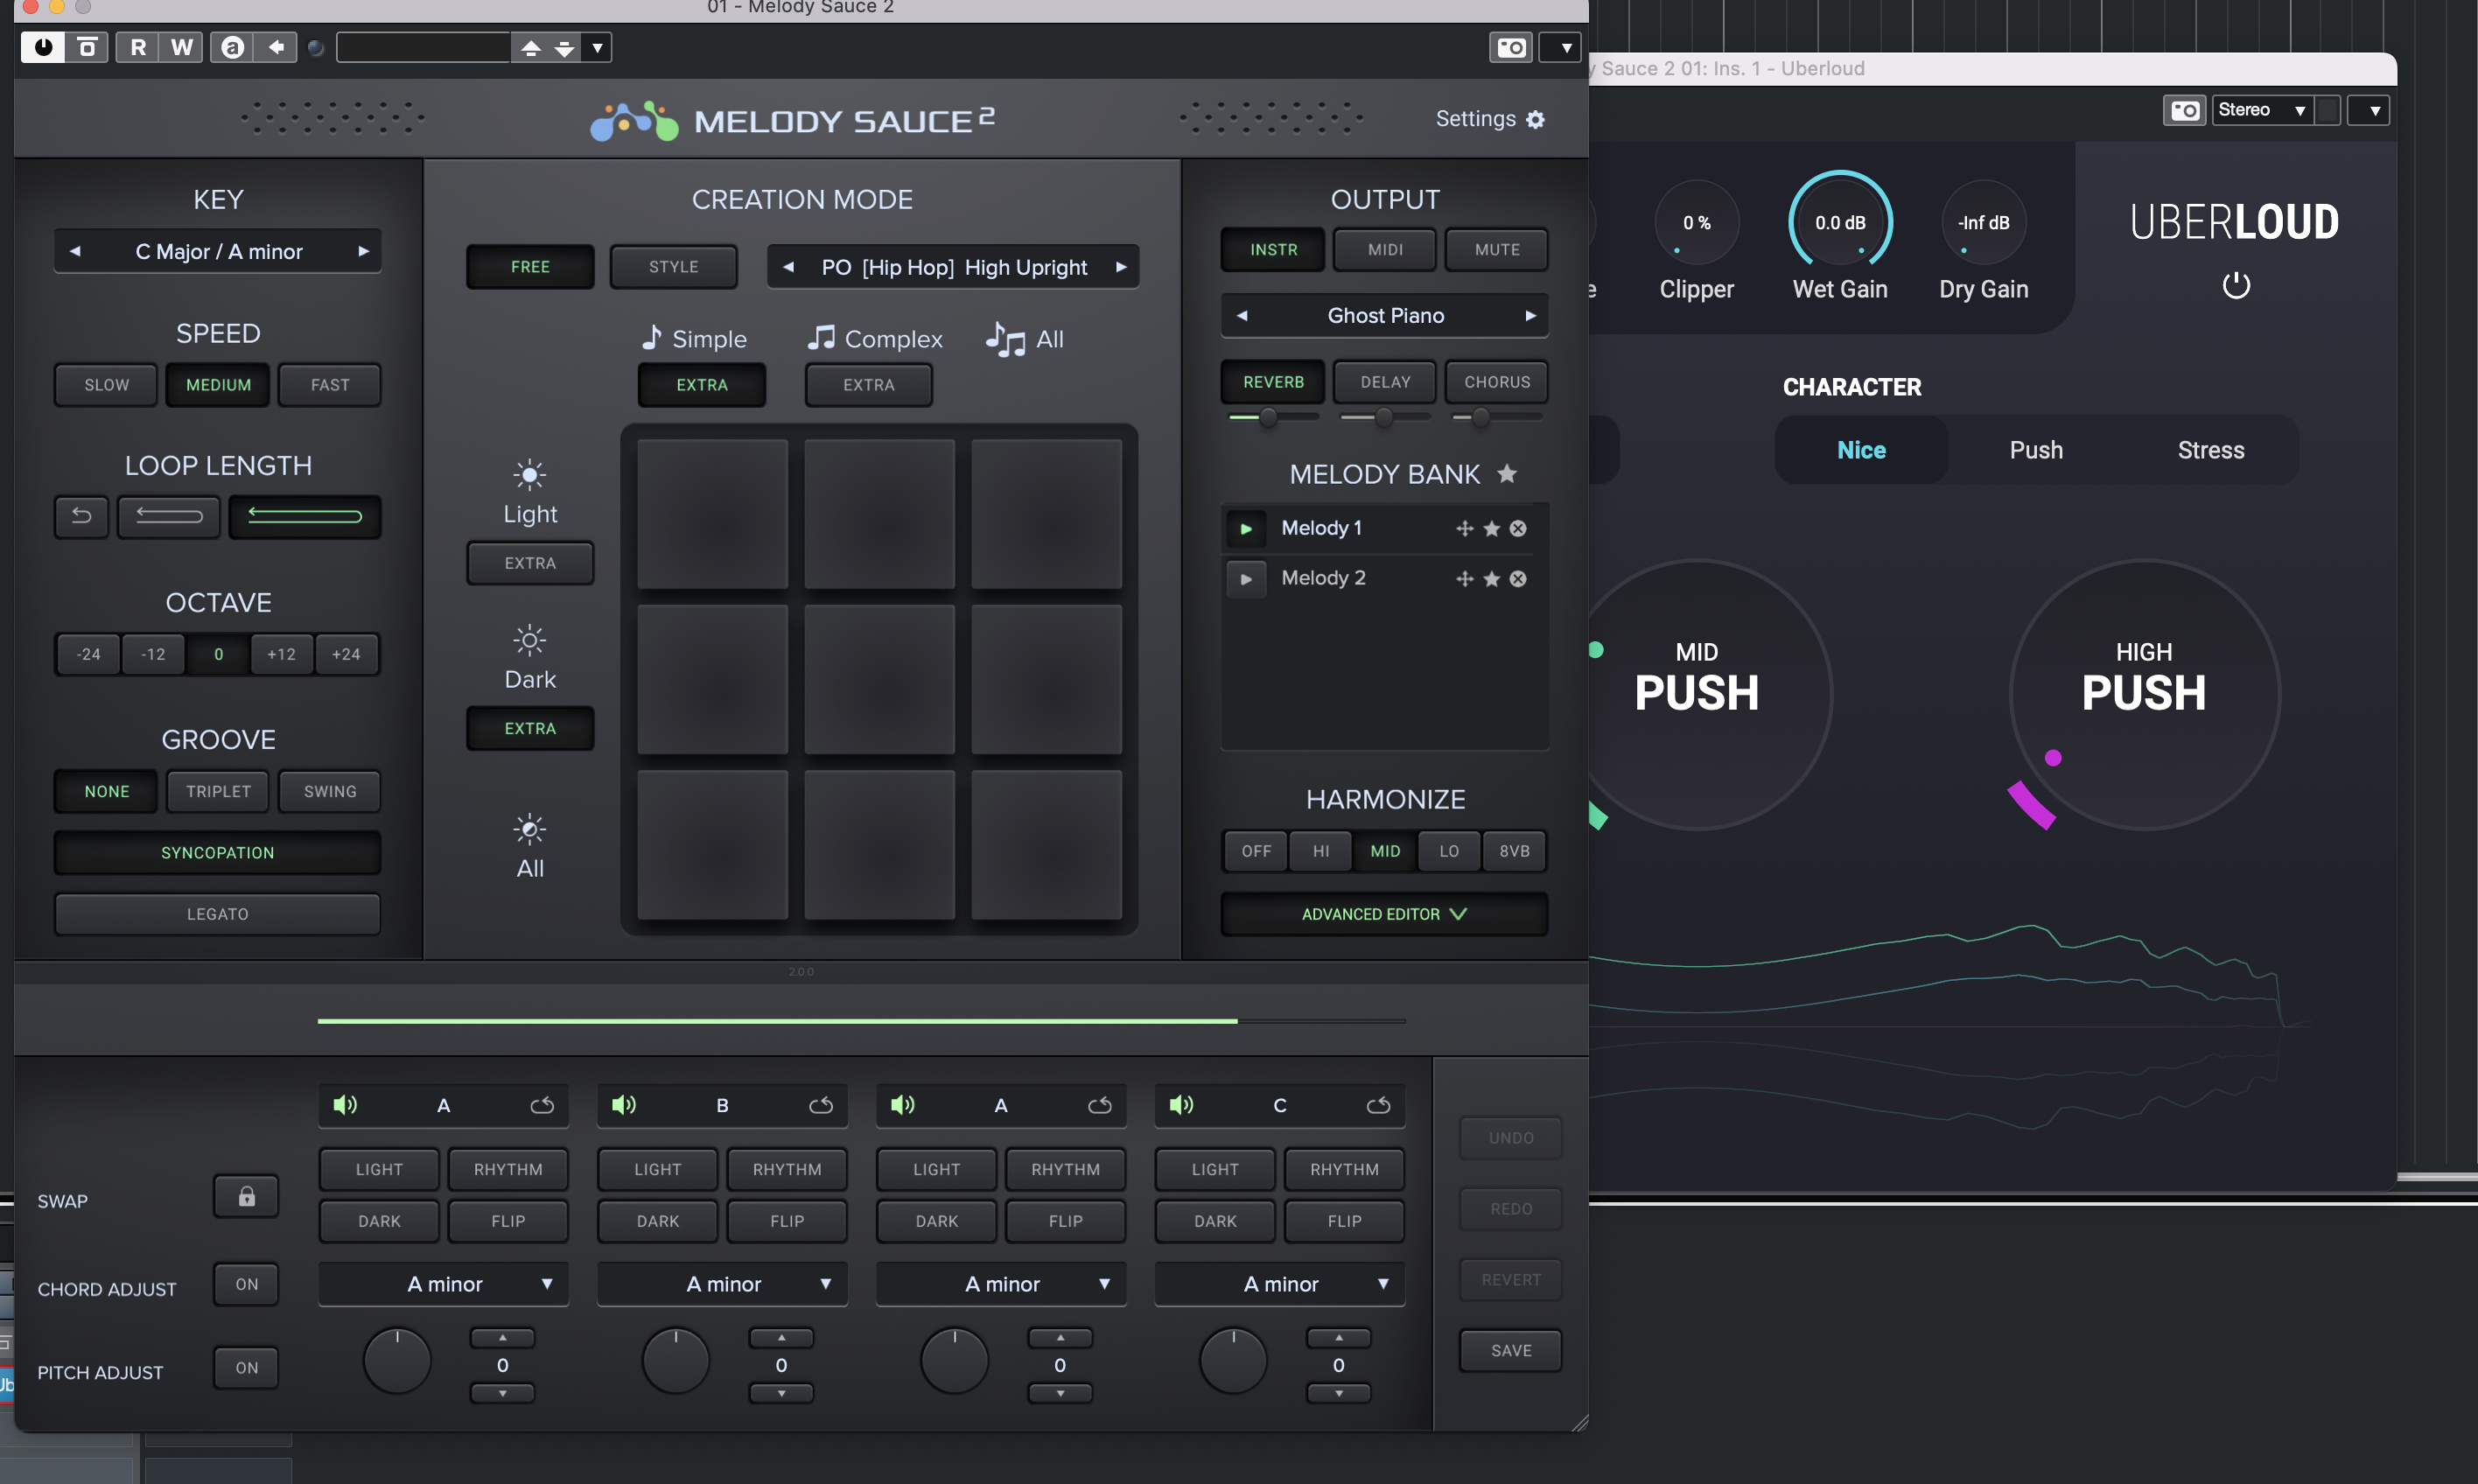Click the SAVE button

1510,1350
